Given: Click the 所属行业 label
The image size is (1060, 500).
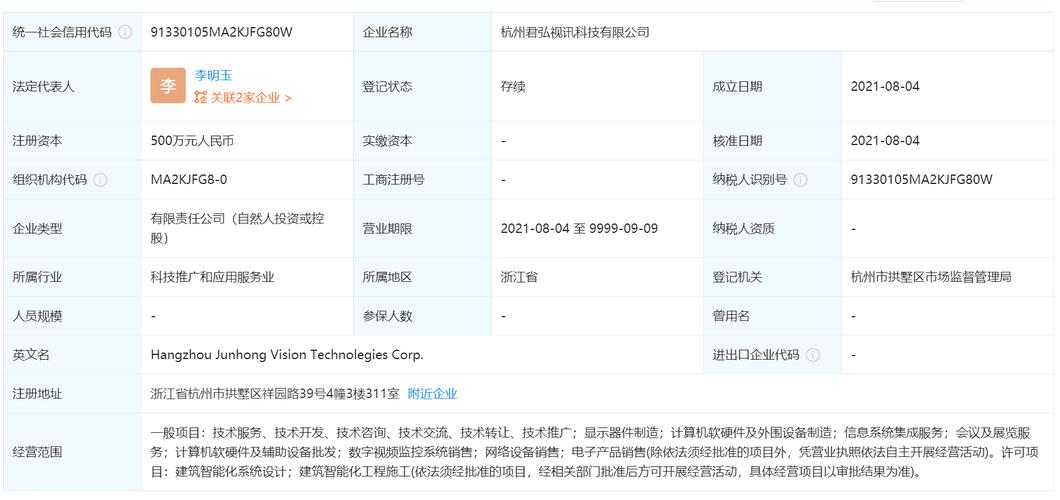Looking at the screenshot, I should point(37,277).
